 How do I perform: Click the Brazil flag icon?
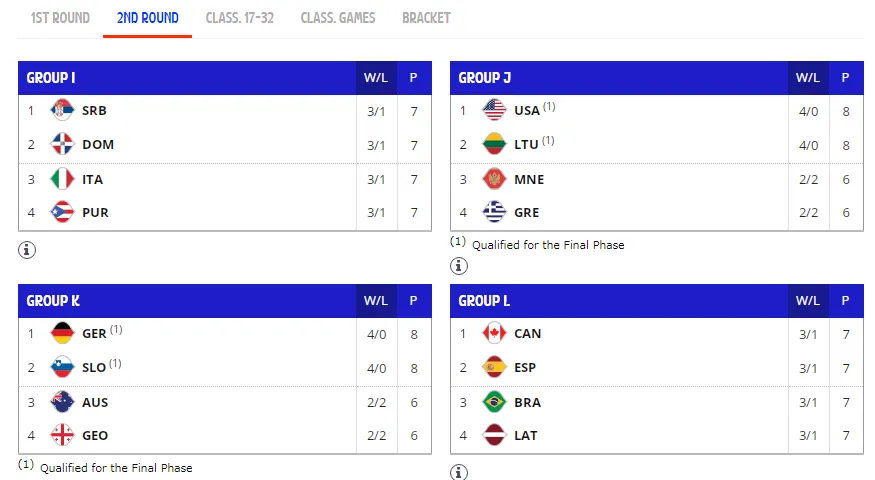coord(494,402)
